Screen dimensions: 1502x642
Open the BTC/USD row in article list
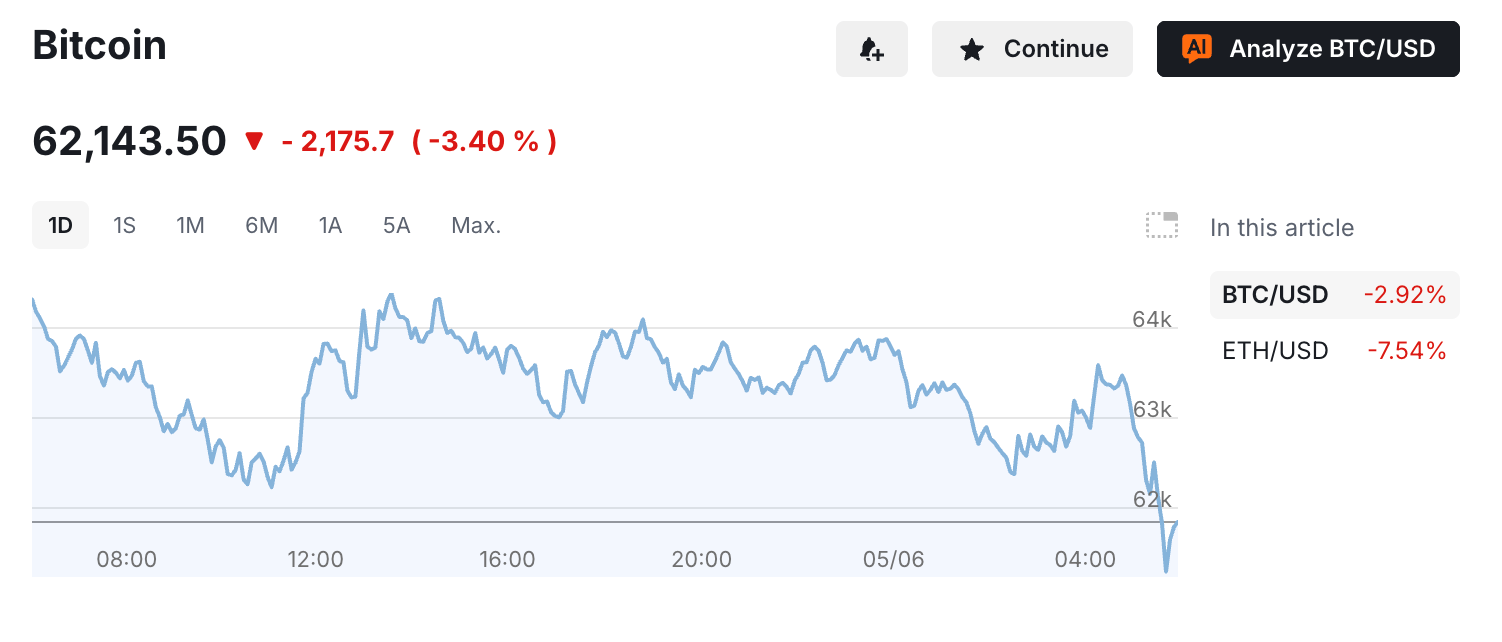[x=1334, y=295]
